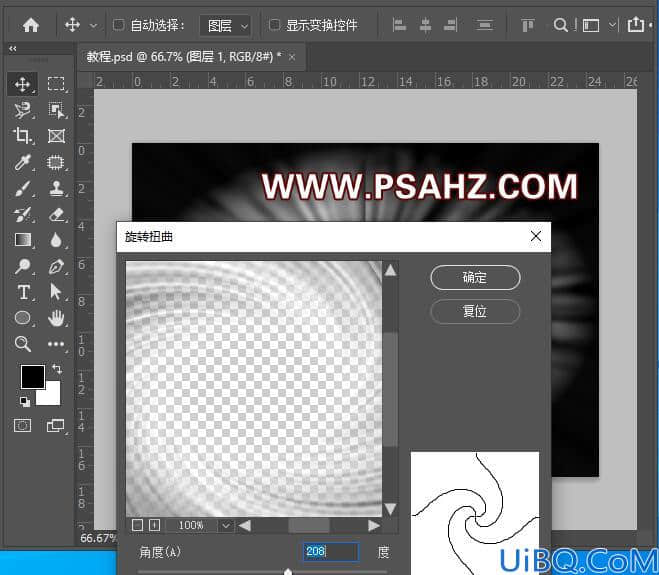This screenshot has height=575, width=659.
Task: Select the Blur tool
Action: (56, 240)
